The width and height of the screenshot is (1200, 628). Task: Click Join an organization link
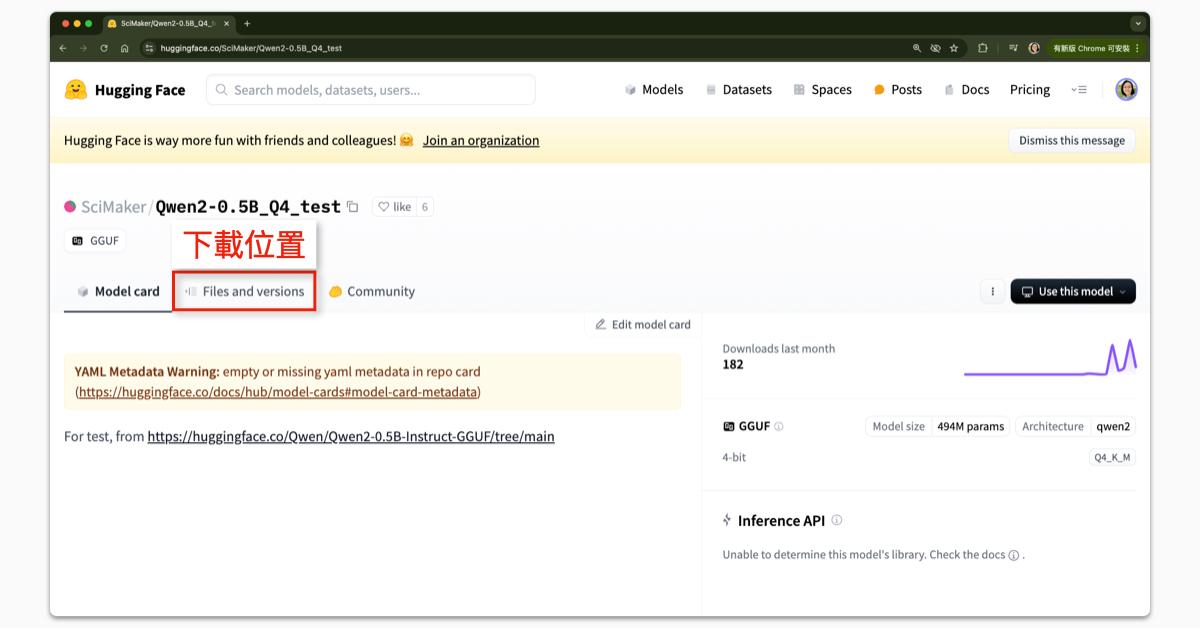tap(481, 141)
